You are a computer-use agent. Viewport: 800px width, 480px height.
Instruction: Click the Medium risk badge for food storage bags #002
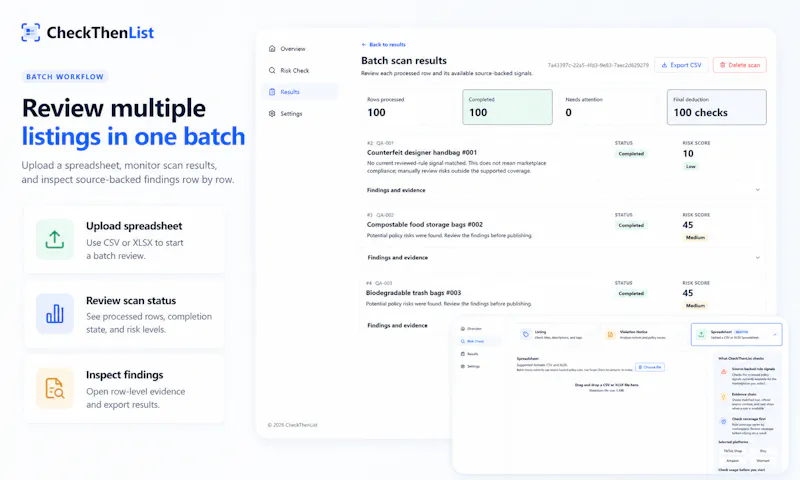pos(695,237)
